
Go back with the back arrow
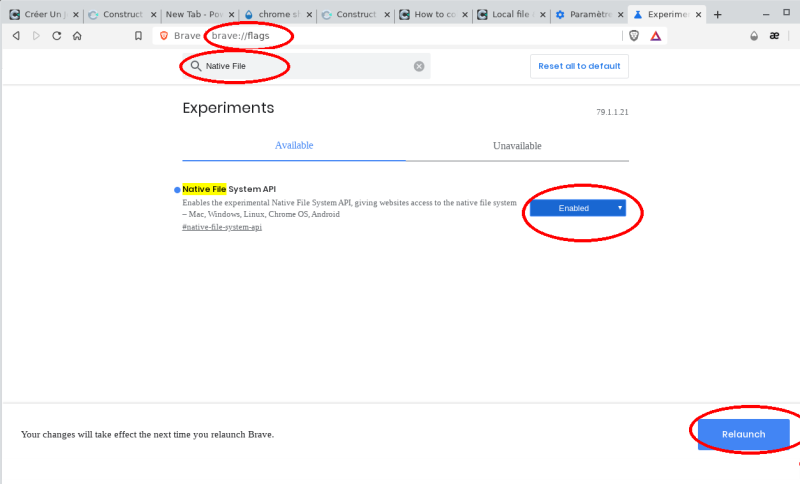(16, 36)
